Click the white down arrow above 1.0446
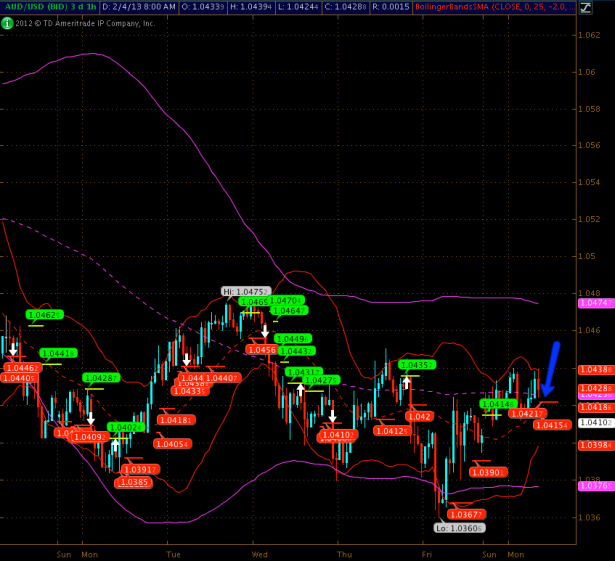This screenshot has height=561, width=615. [x=14, y=350]
